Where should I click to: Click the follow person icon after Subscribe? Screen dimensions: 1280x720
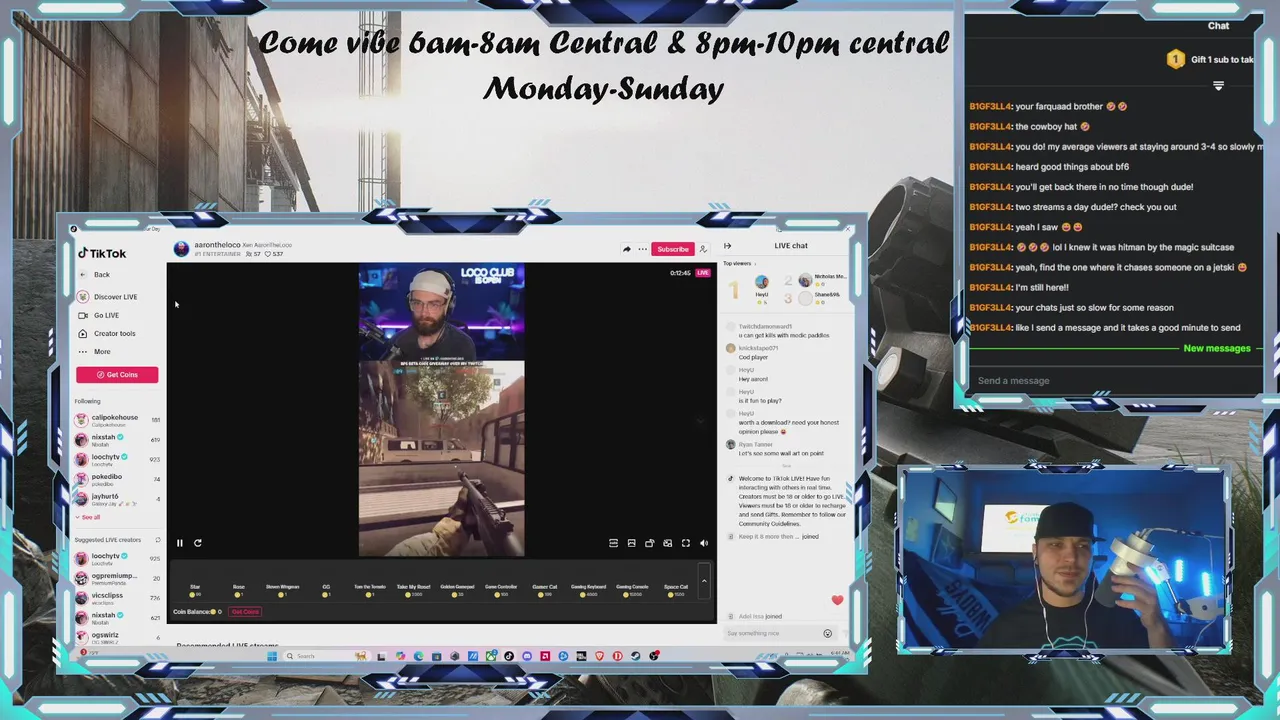click(x=703, y=249)
